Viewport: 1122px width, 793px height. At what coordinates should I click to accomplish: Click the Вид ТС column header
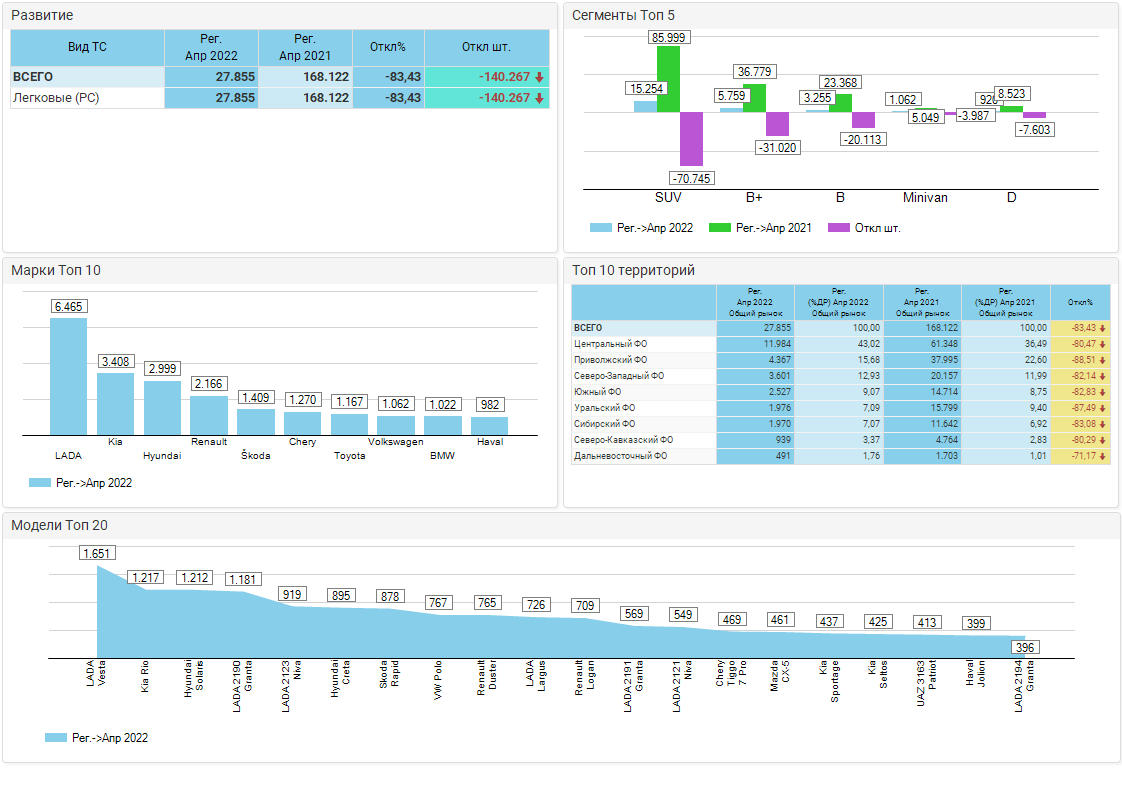click(x=87, y=47)
